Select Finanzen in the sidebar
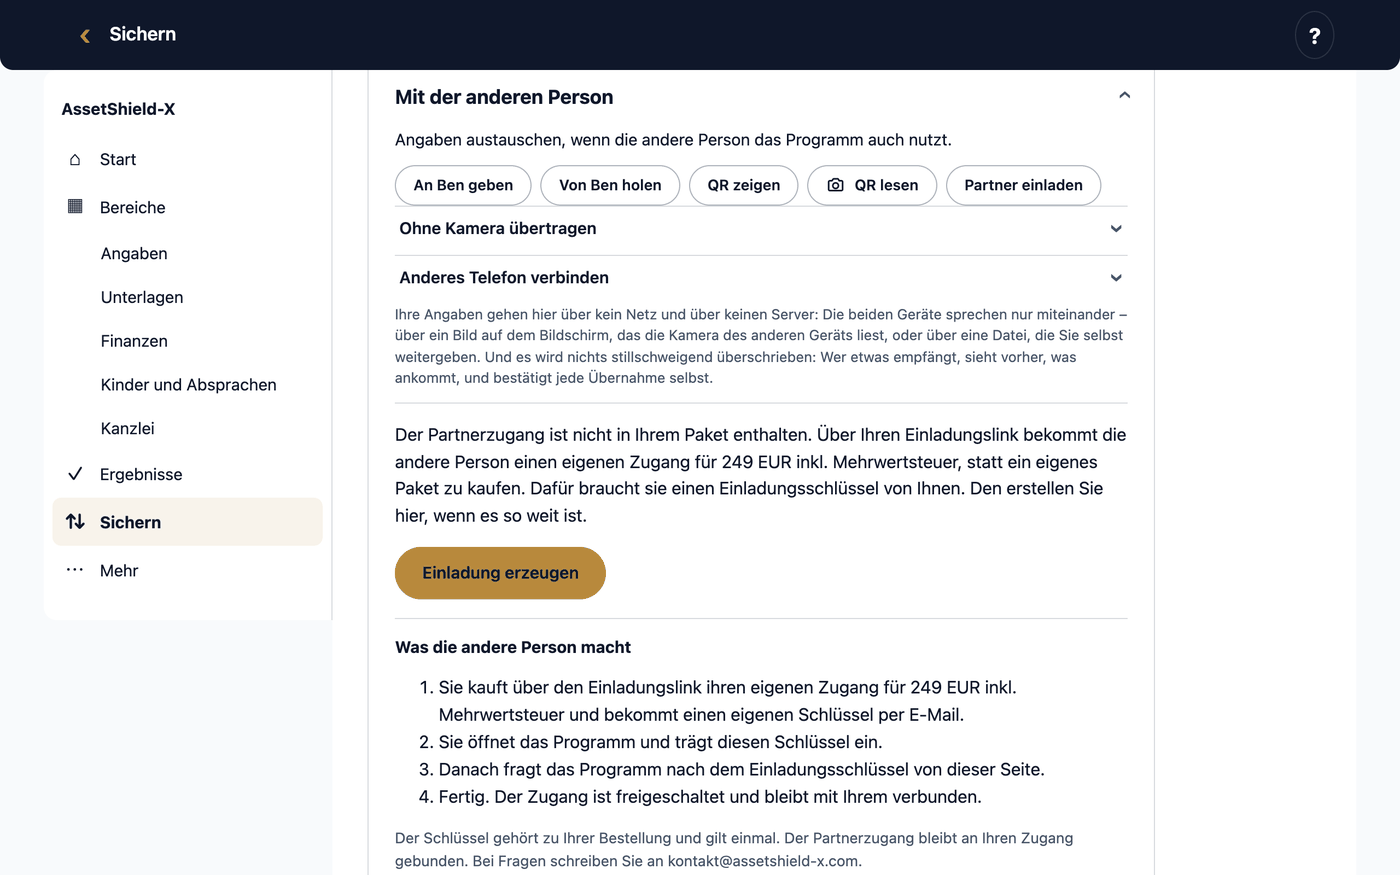The image size is (1400, 875). [x=134, y=341]
